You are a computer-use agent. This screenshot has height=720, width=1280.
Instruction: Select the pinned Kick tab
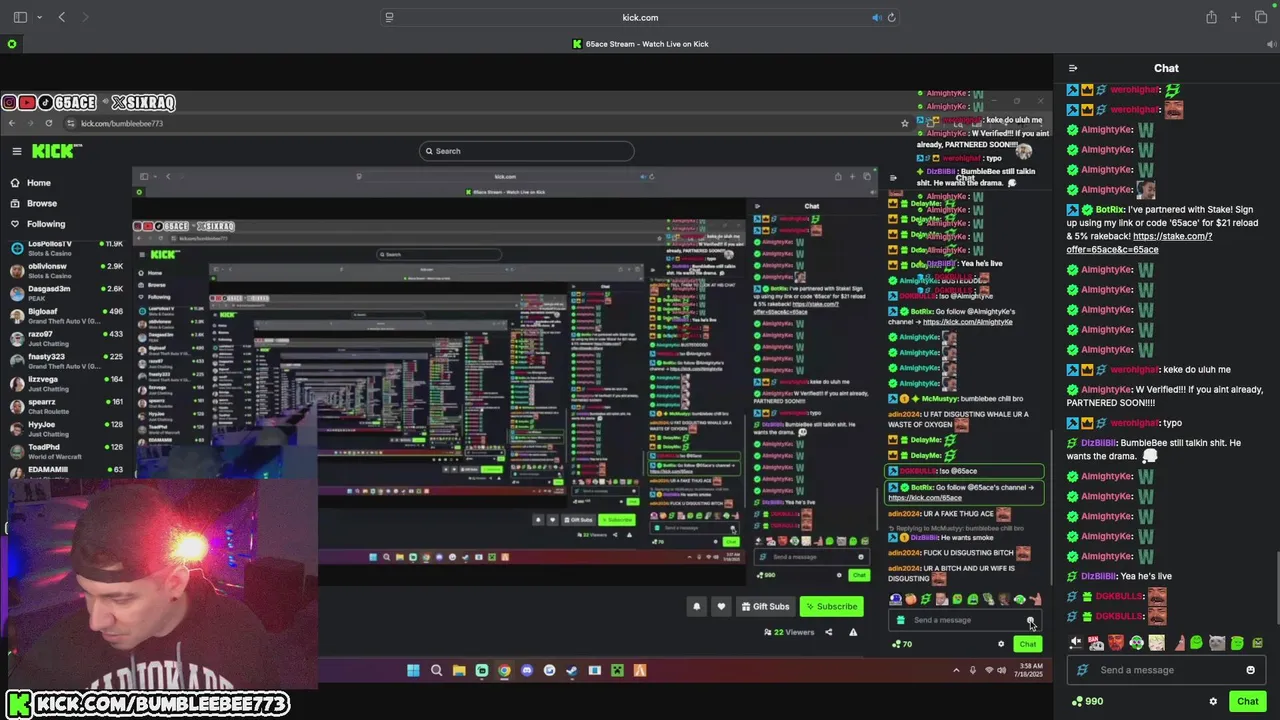[12, 44]
